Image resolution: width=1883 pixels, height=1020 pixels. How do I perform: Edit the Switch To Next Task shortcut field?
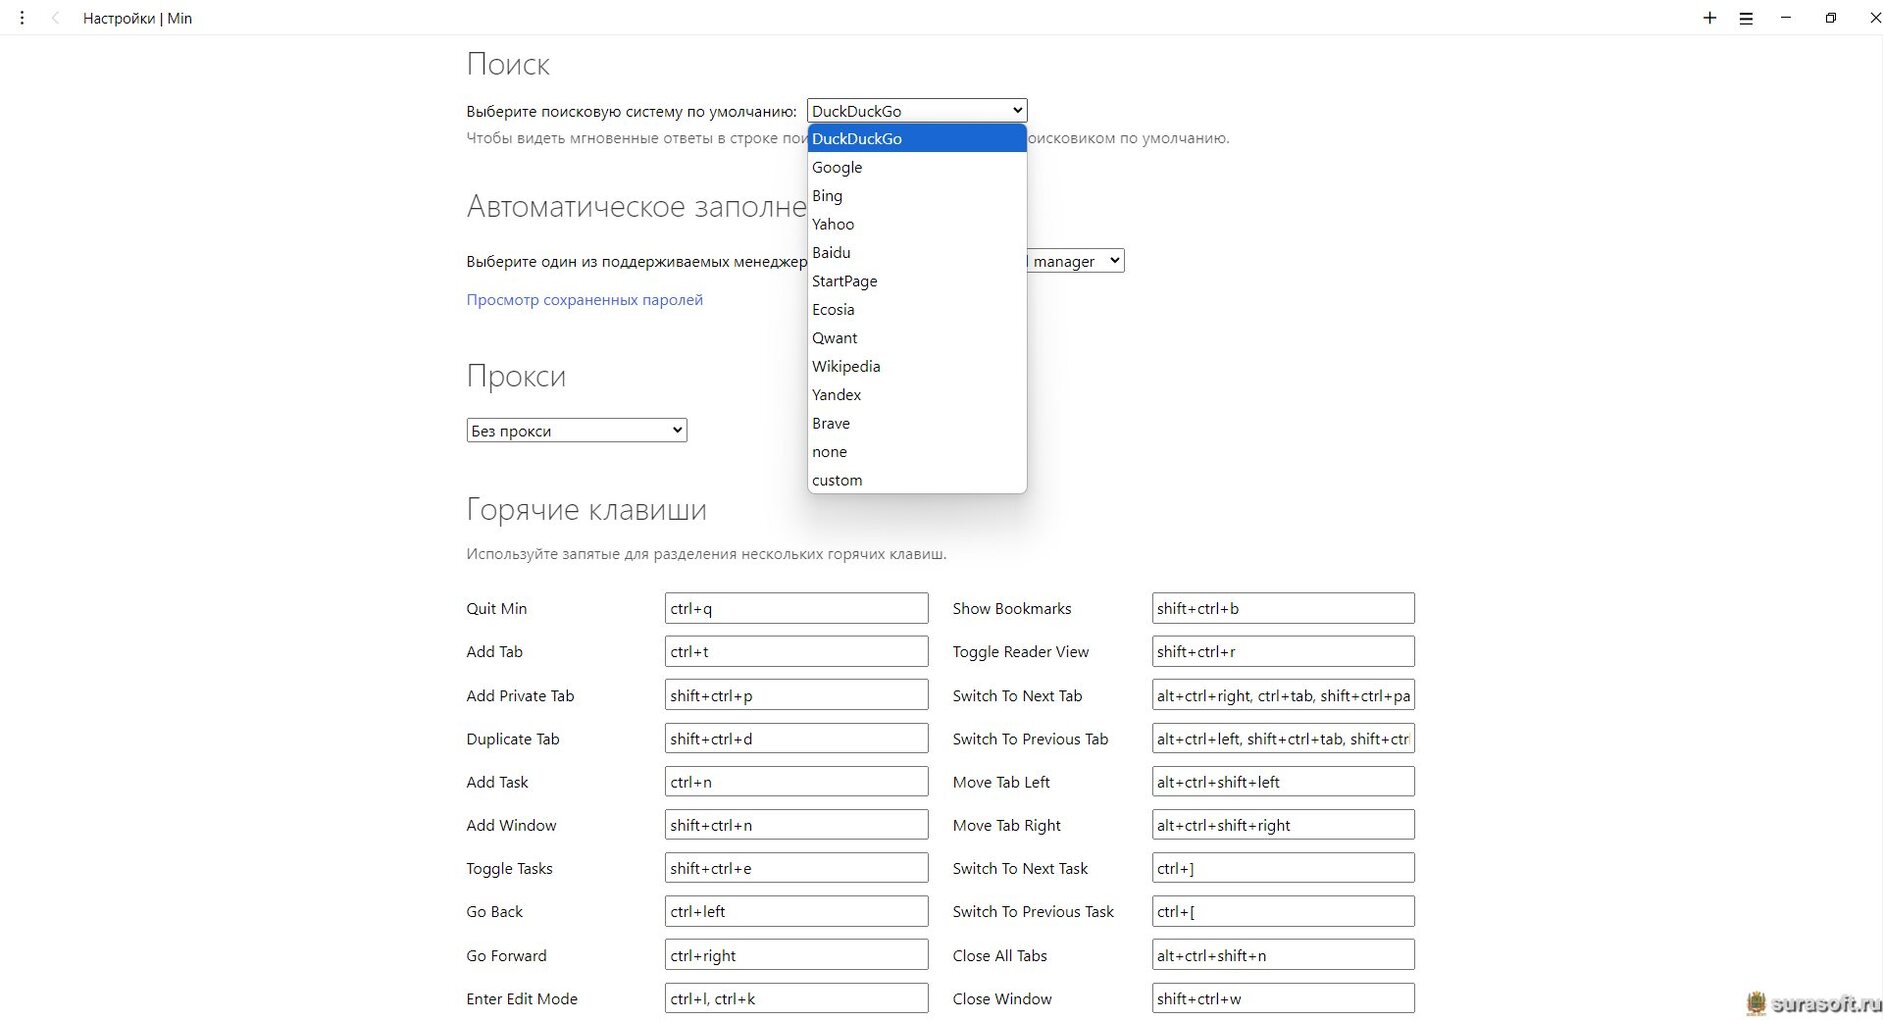click(1283, 868)
